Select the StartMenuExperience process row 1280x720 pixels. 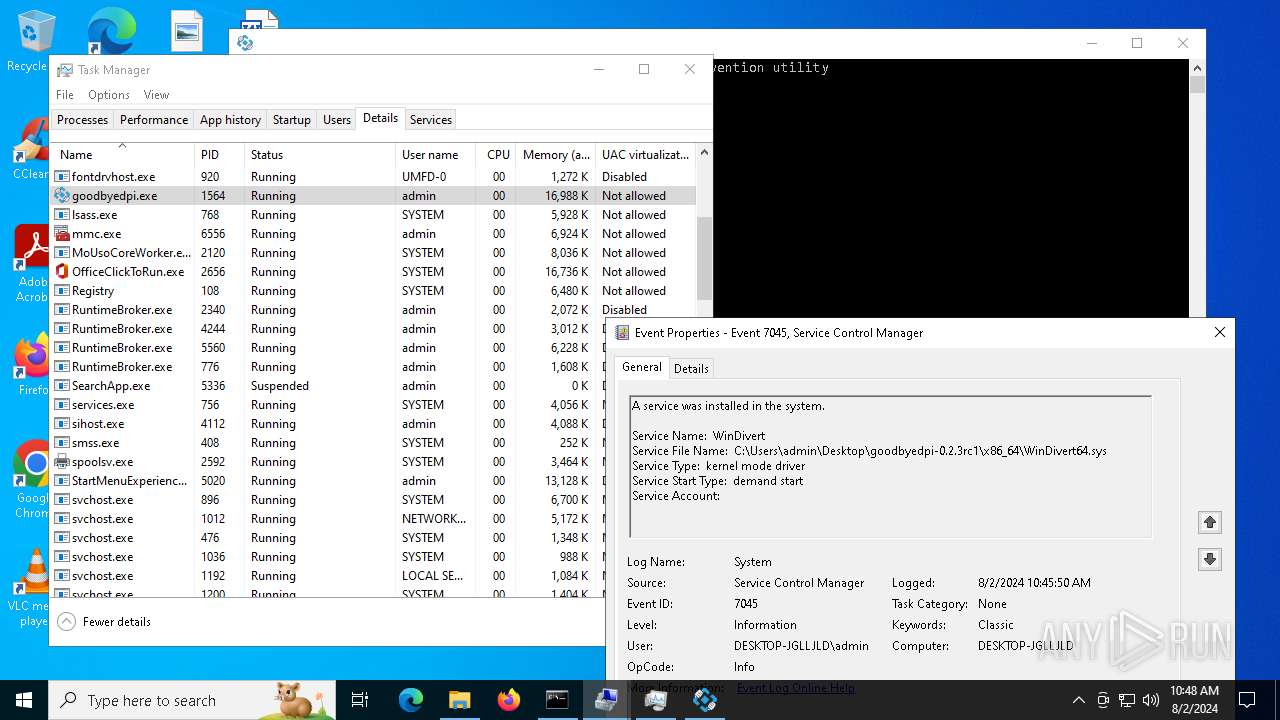tap(328, 481)
